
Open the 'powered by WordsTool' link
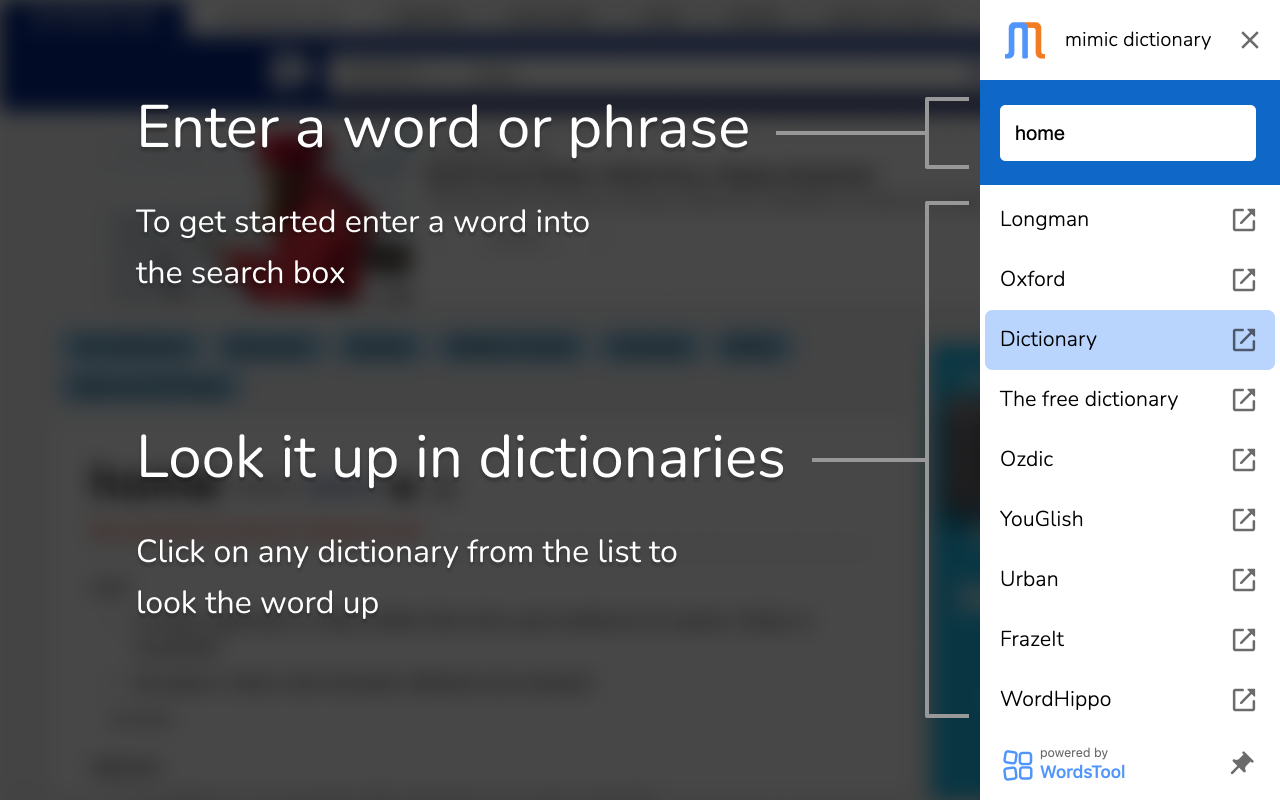click(x=1085, y=763)
